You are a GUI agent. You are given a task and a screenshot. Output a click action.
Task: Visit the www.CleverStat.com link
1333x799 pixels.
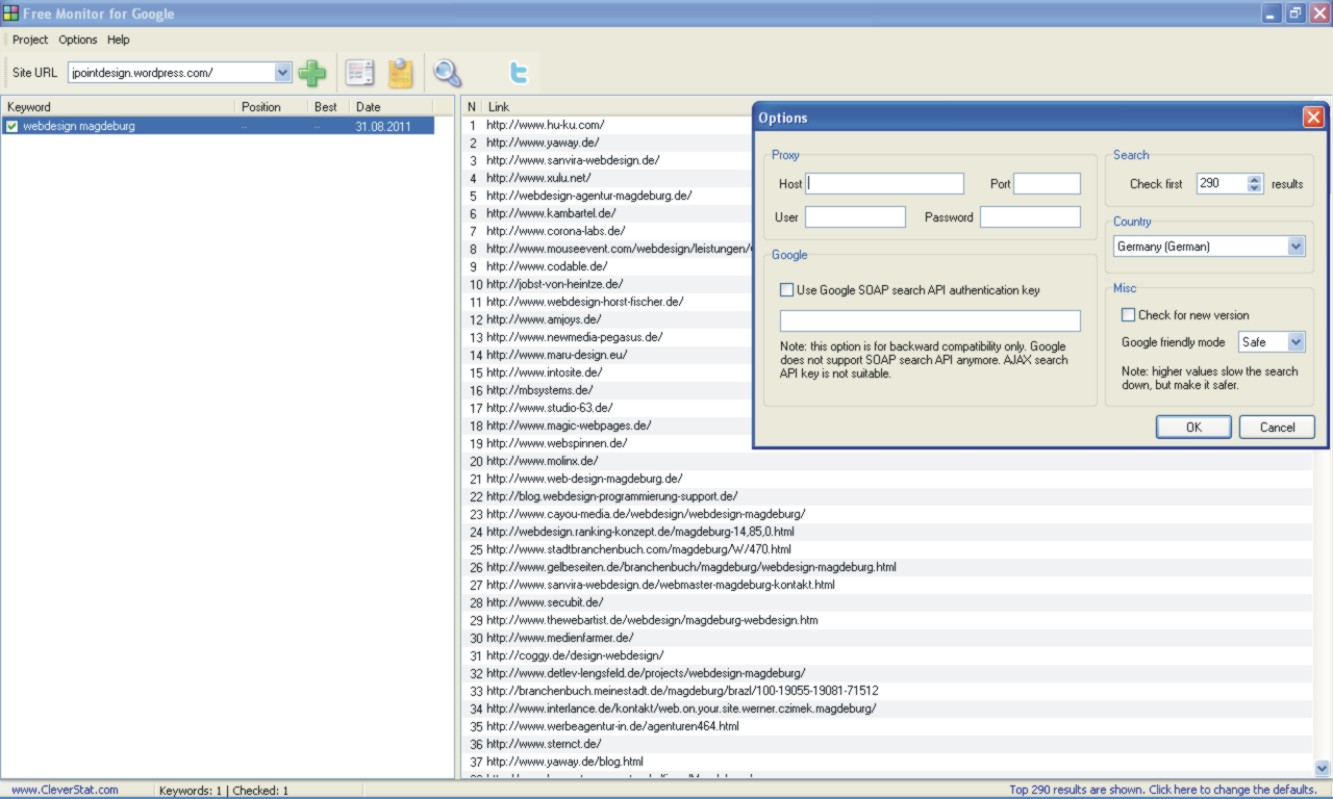[x=65, y=790]
